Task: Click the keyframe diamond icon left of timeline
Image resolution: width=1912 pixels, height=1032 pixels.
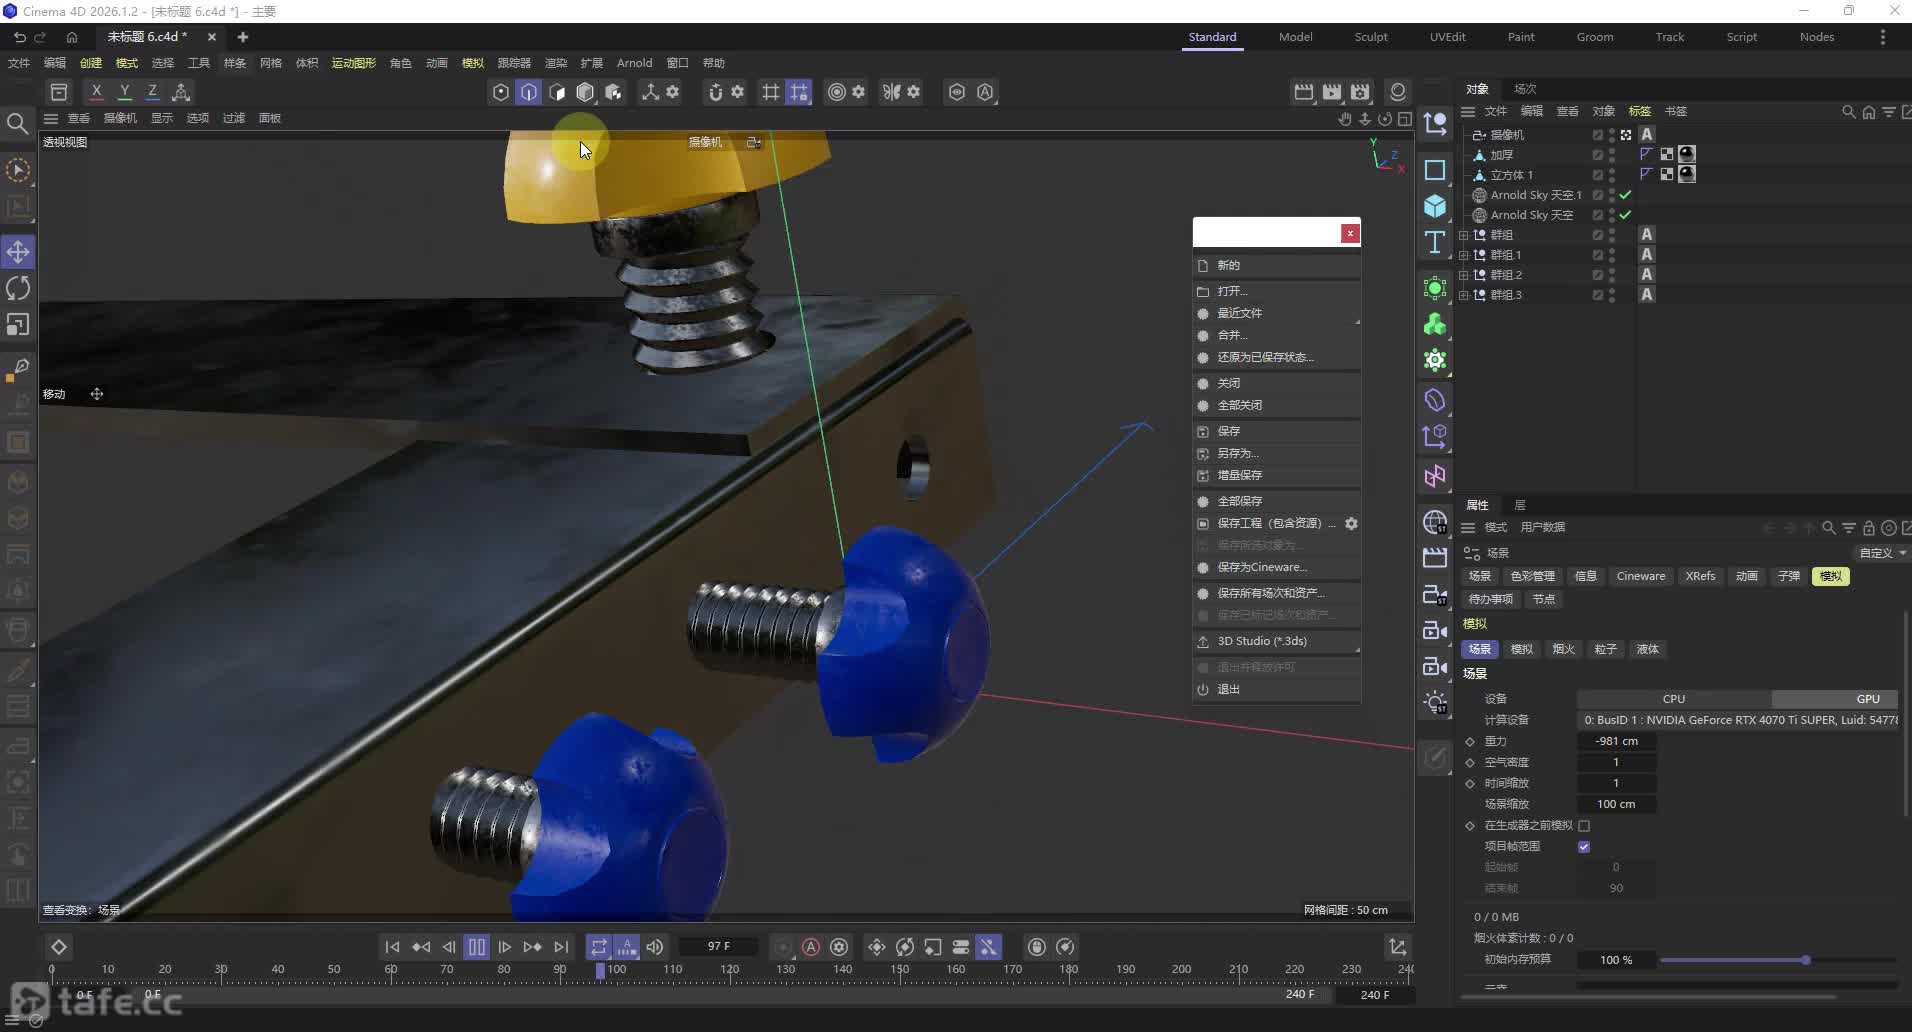Action: [x=59, y=947]
